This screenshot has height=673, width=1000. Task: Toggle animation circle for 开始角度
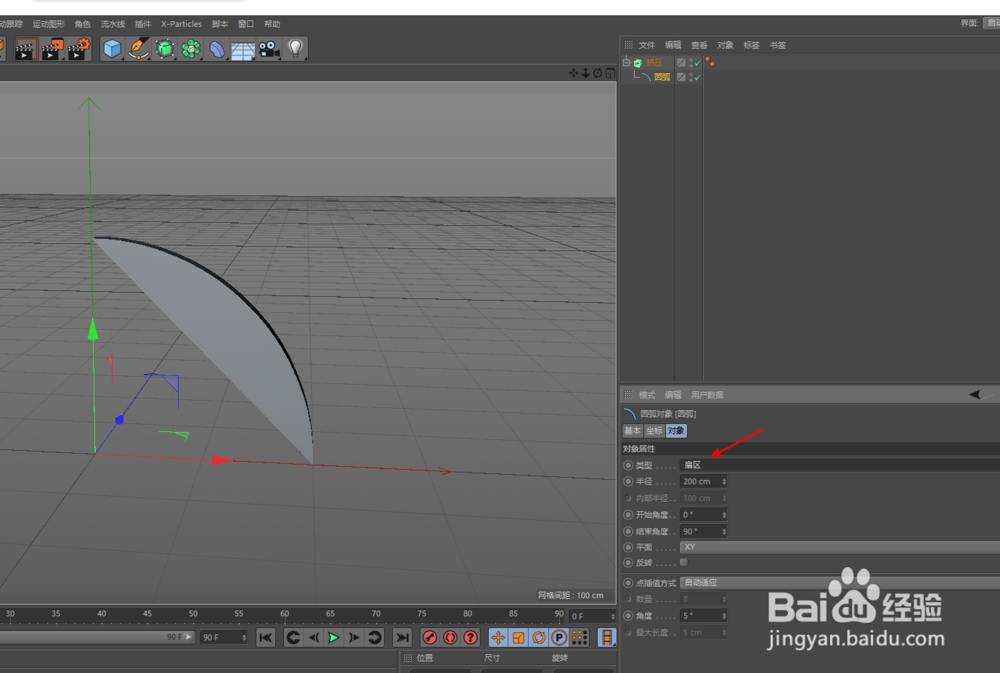coord(628,515)
